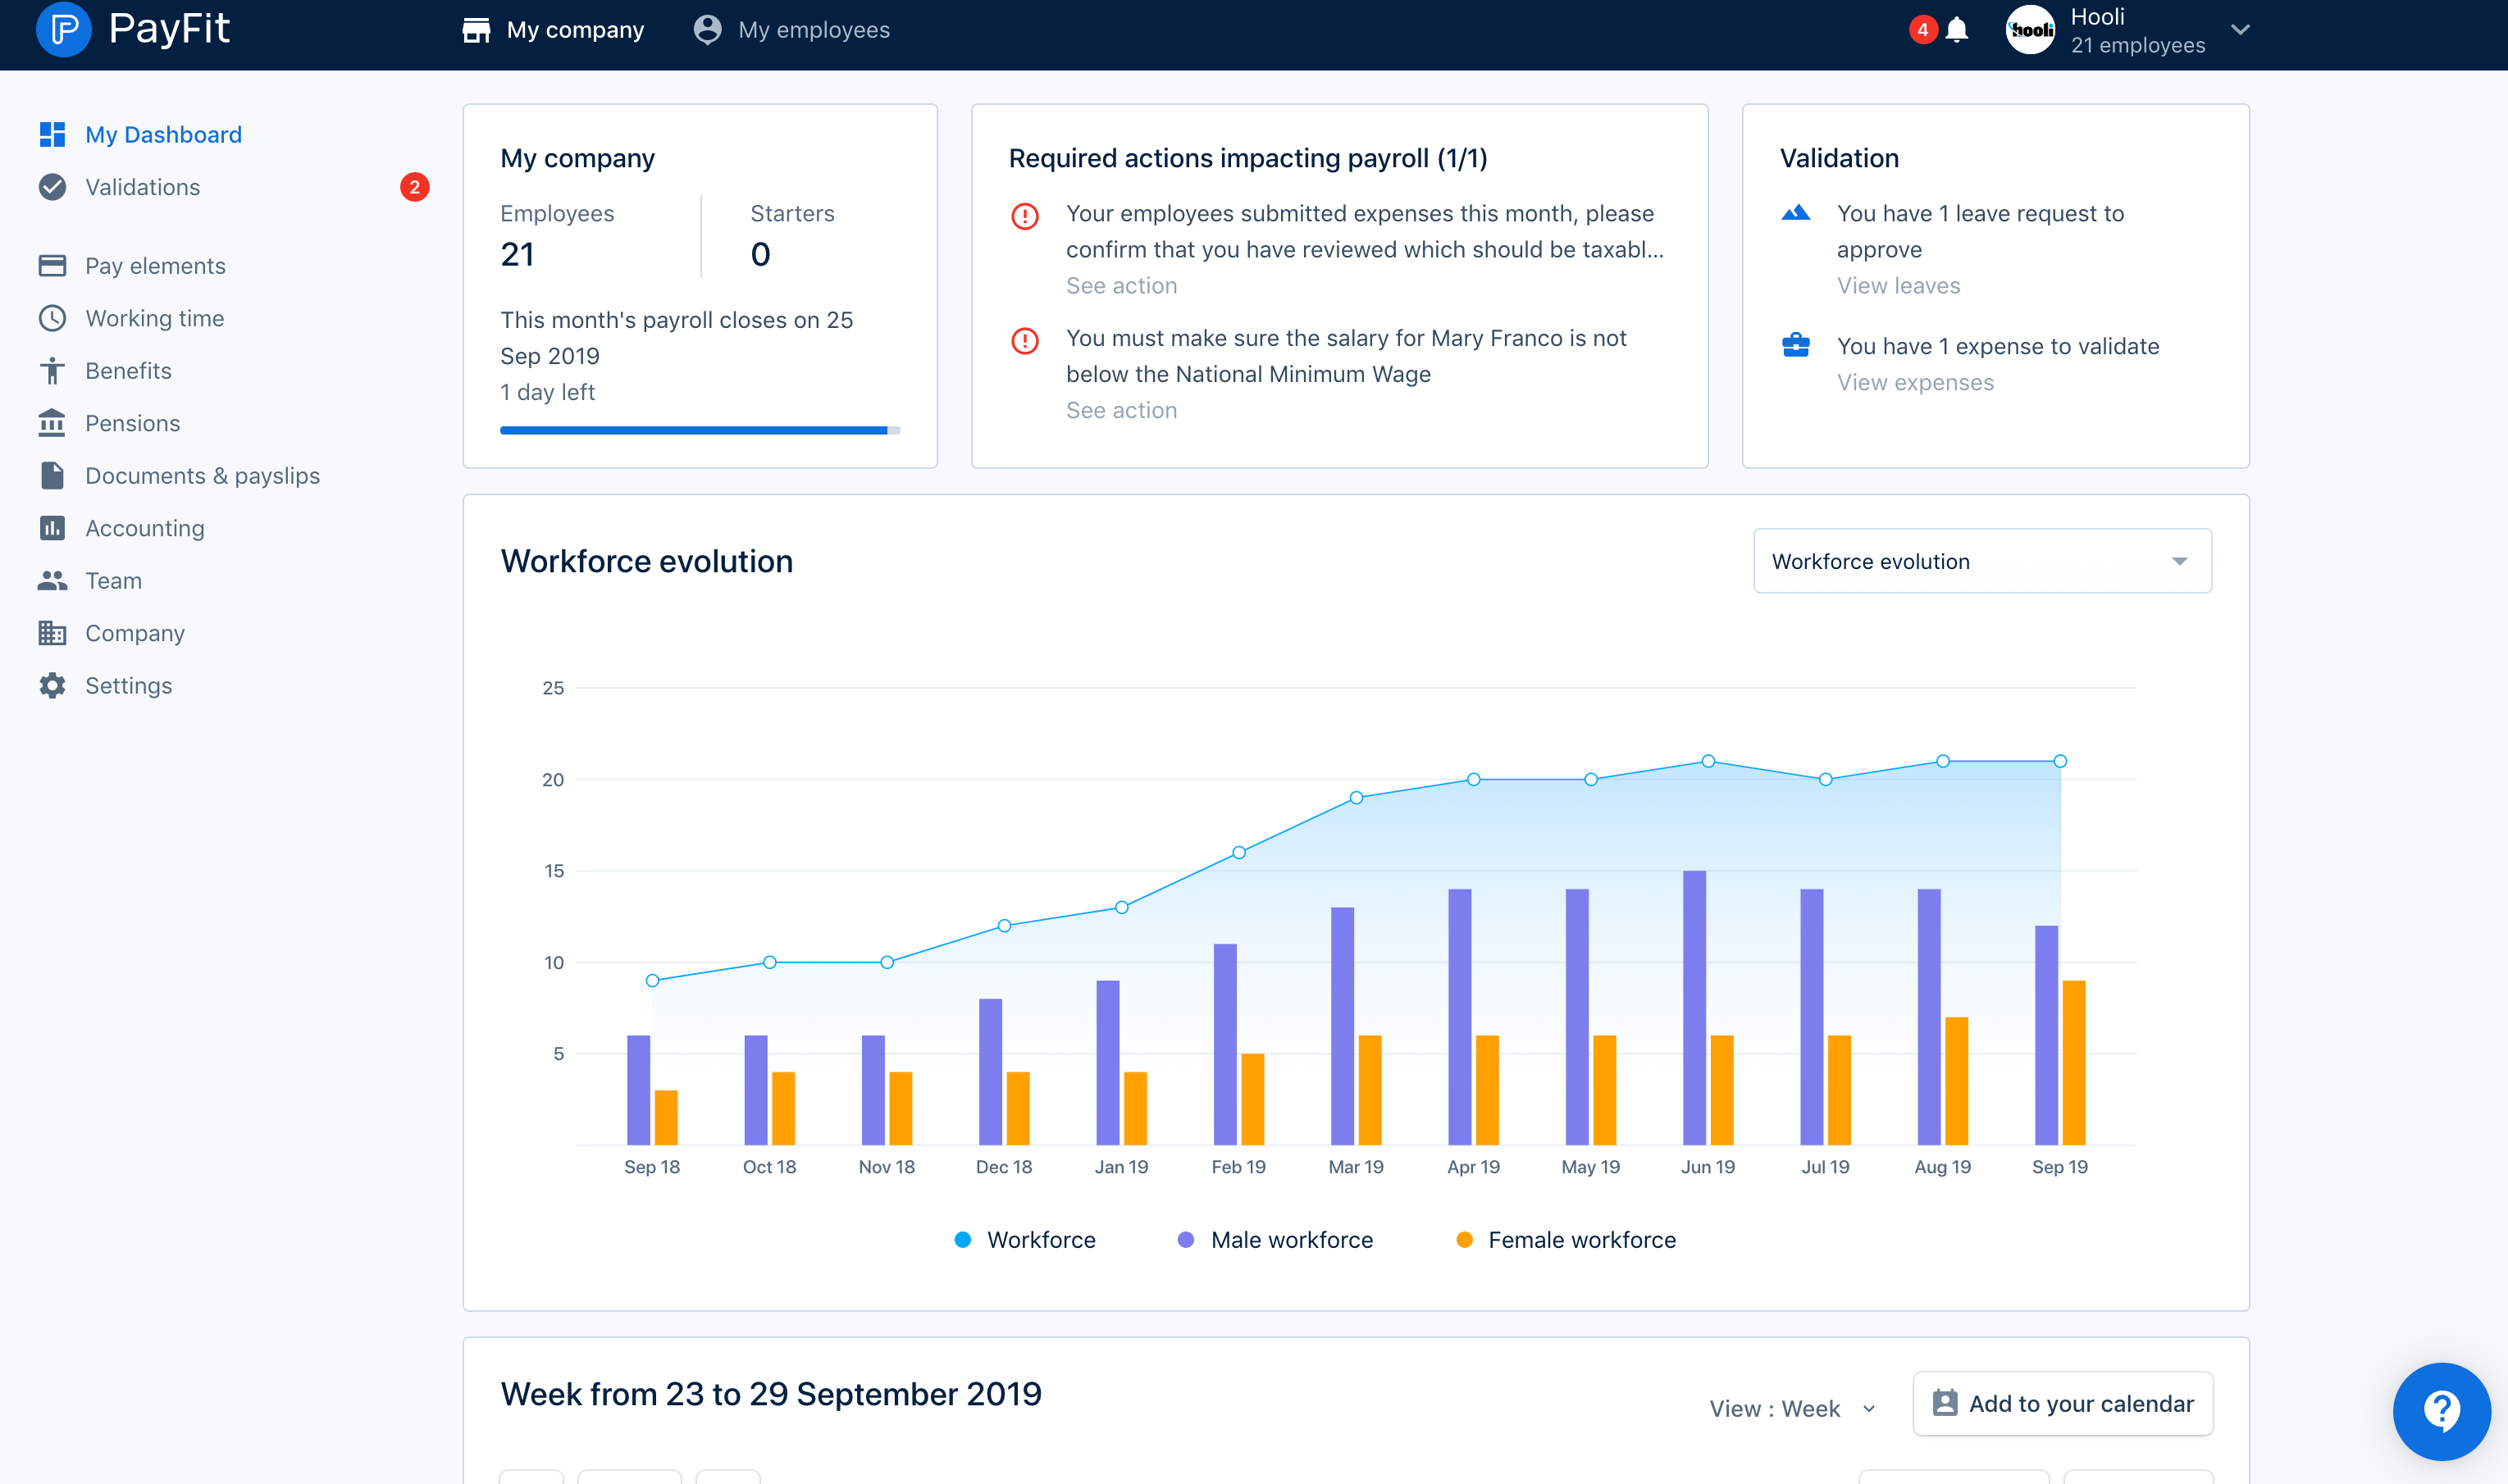This screenshot has height=1484, width=2508.
Task: Click the Settings gear icon in sidebar
Action: (52, 686)
